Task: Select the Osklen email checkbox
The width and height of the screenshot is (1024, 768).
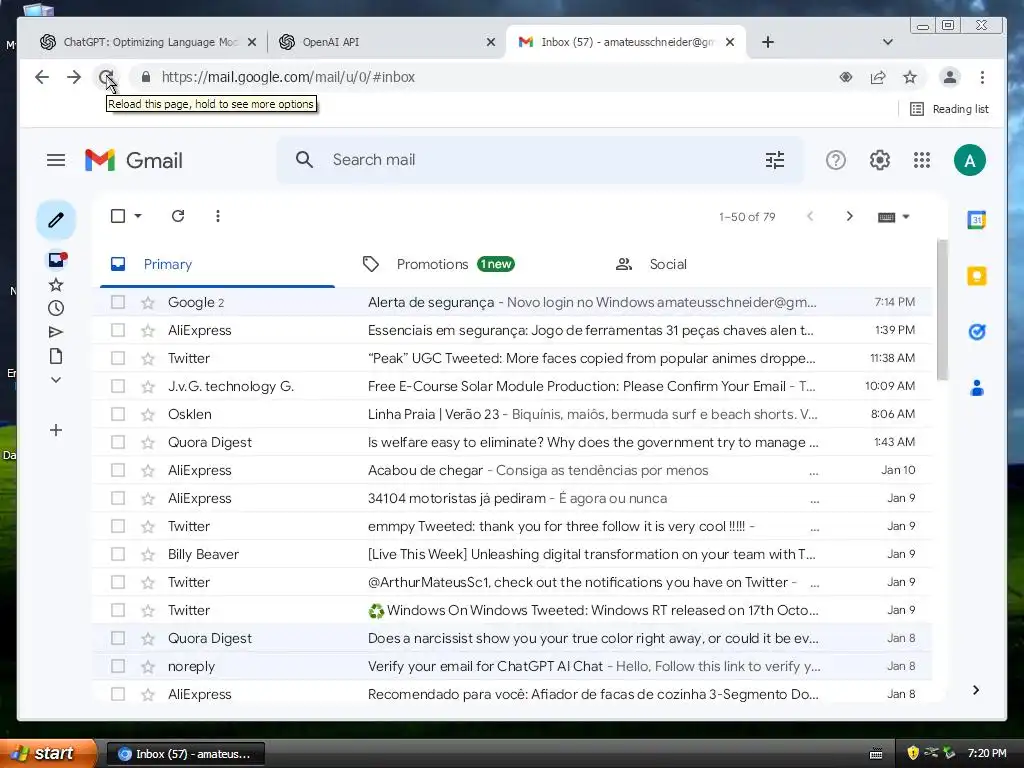Action: pos(118,414)
